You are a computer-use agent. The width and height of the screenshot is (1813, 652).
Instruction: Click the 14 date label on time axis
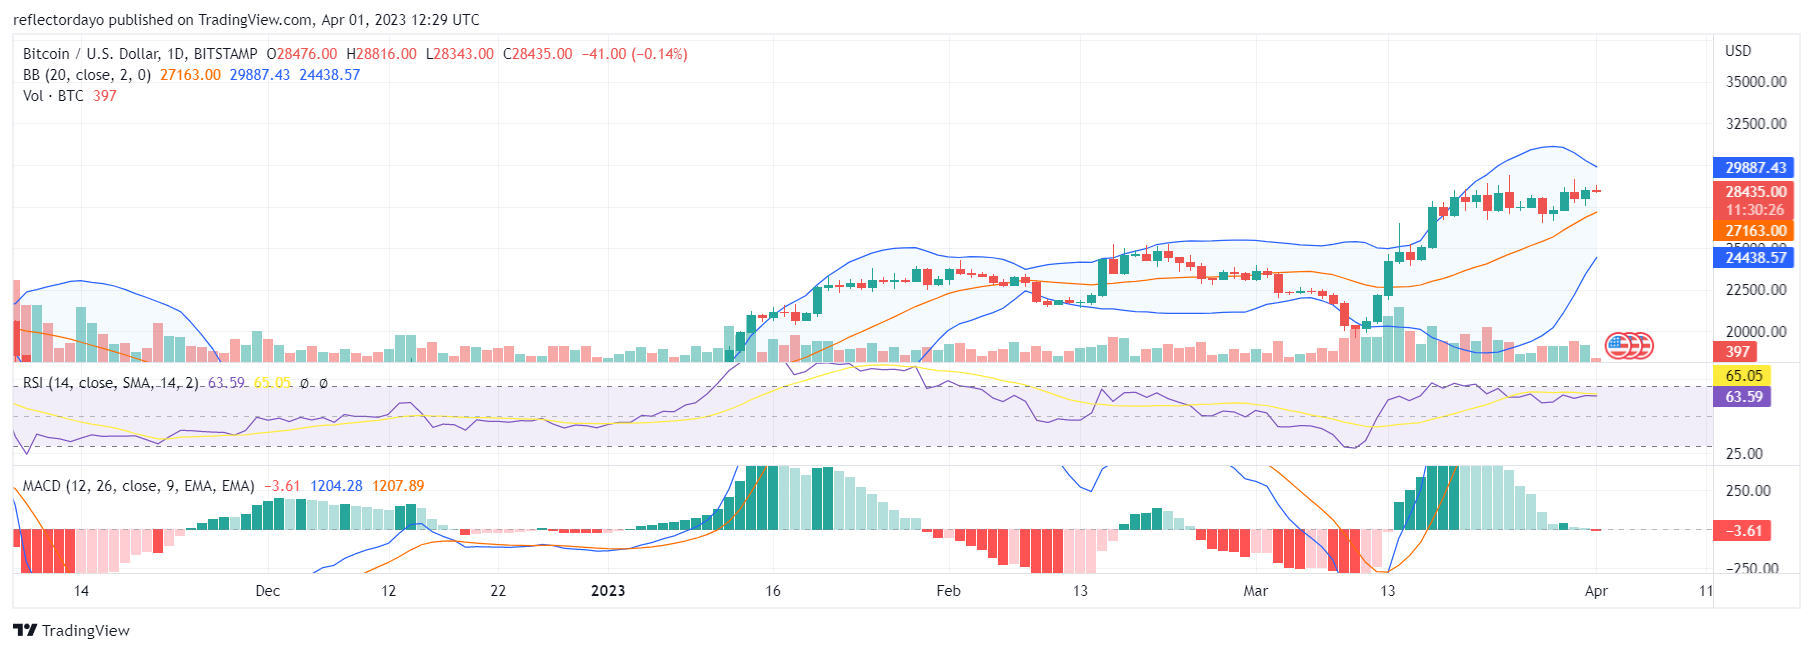[x=81, y=591]
